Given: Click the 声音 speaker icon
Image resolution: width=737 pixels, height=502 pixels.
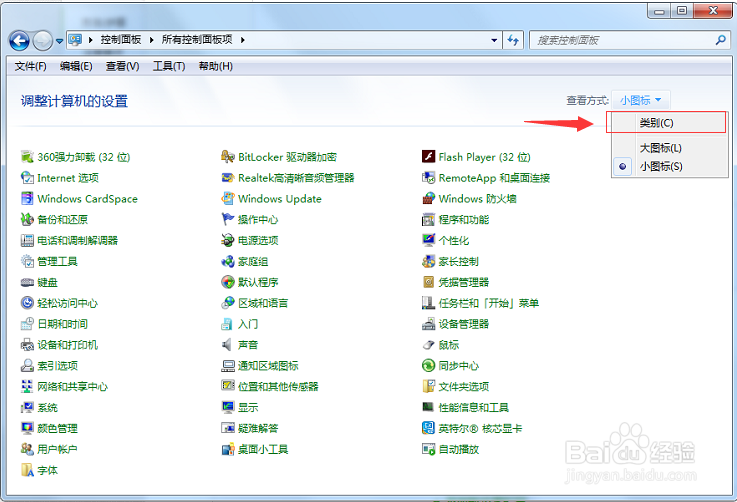Looking at the screenshot, I should (227, 345).
